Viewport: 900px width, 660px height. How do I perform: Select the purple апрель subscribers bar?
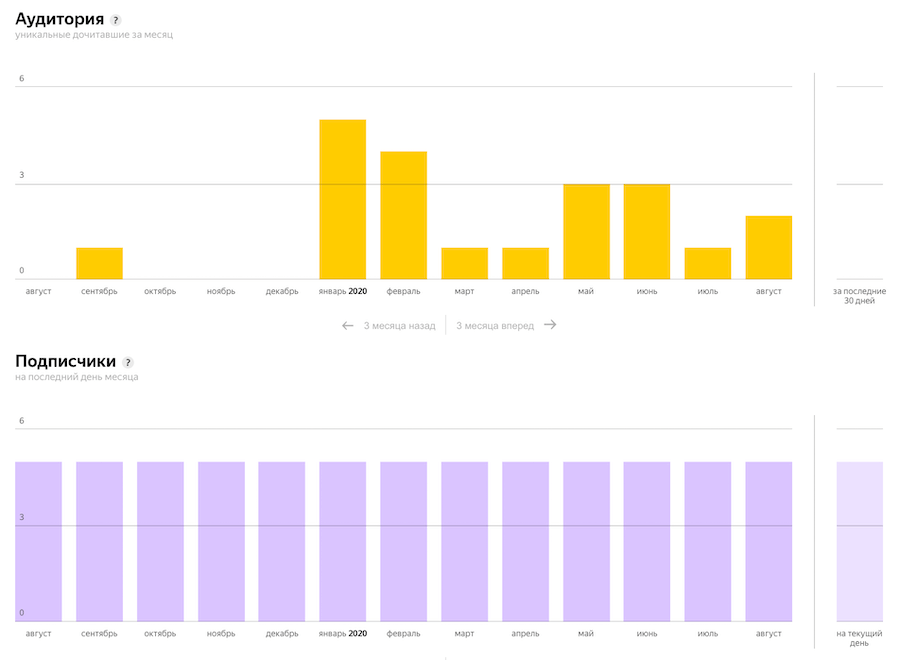pos(525,541)
